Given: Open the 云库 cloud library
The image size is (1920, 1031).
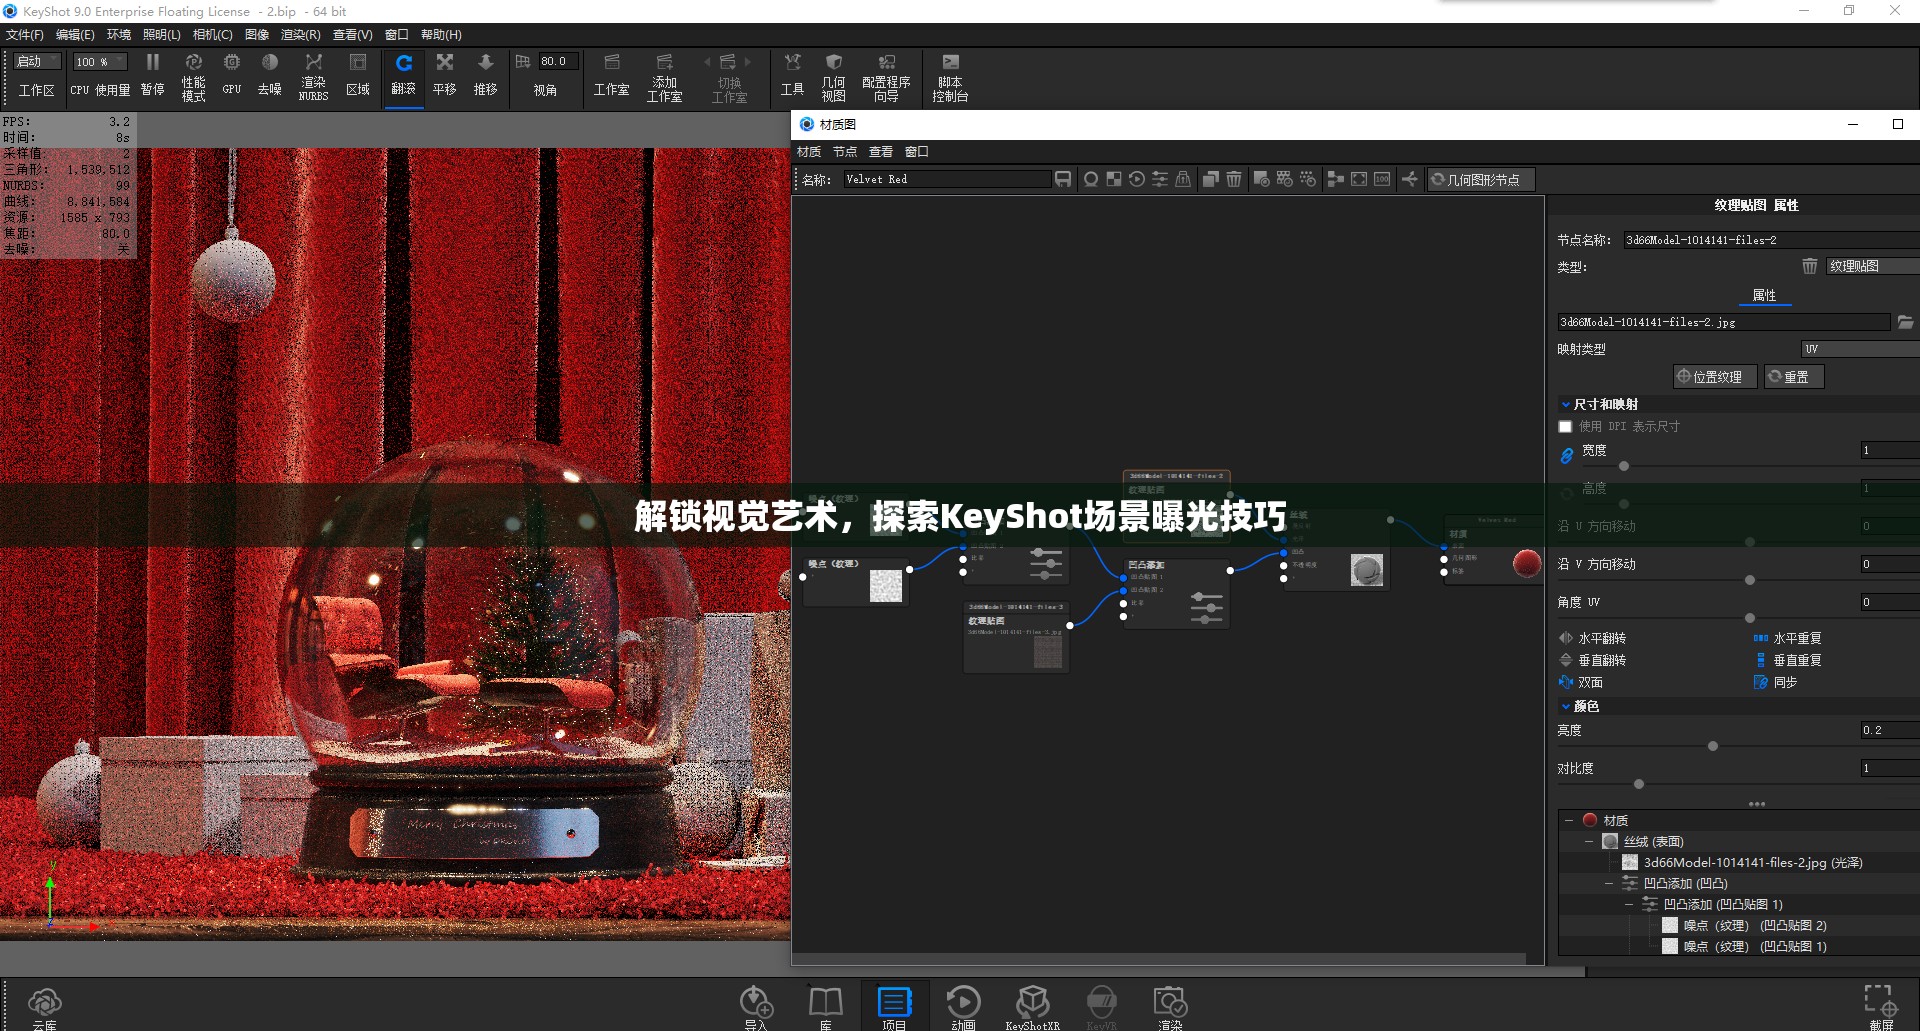Looking at the screenshot, I should (44, 1007).
